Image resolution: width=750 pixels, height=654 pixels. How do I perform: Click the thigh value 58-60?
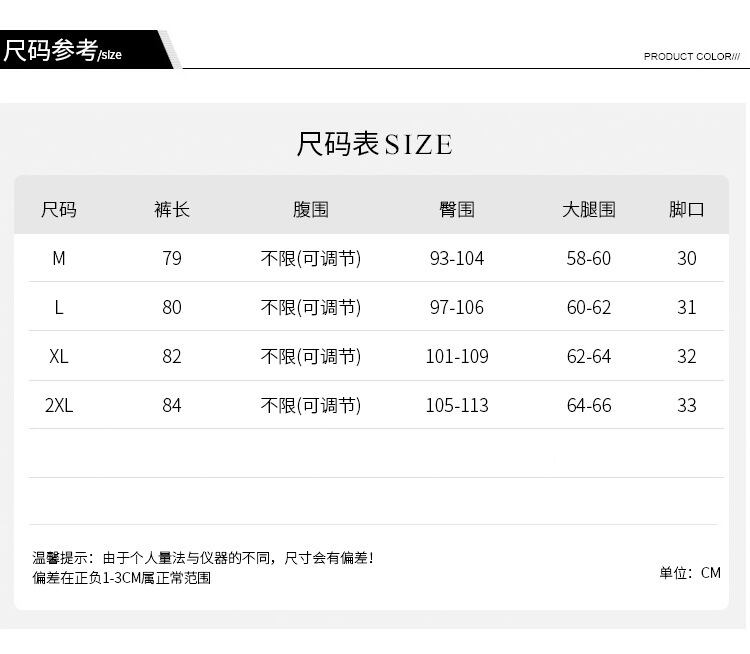click(x=589, y=258)
